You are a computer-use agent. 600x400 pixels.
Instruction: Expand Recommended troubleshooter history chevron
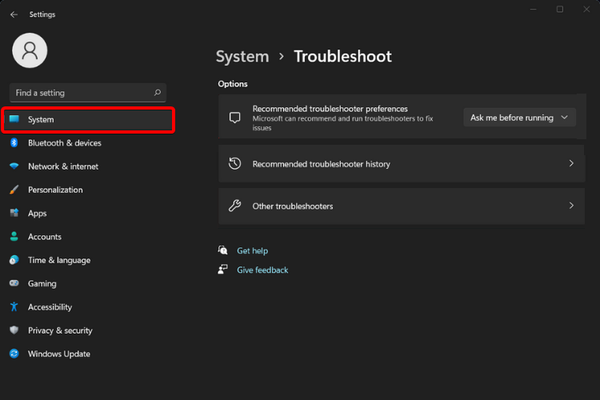point(571,163)
